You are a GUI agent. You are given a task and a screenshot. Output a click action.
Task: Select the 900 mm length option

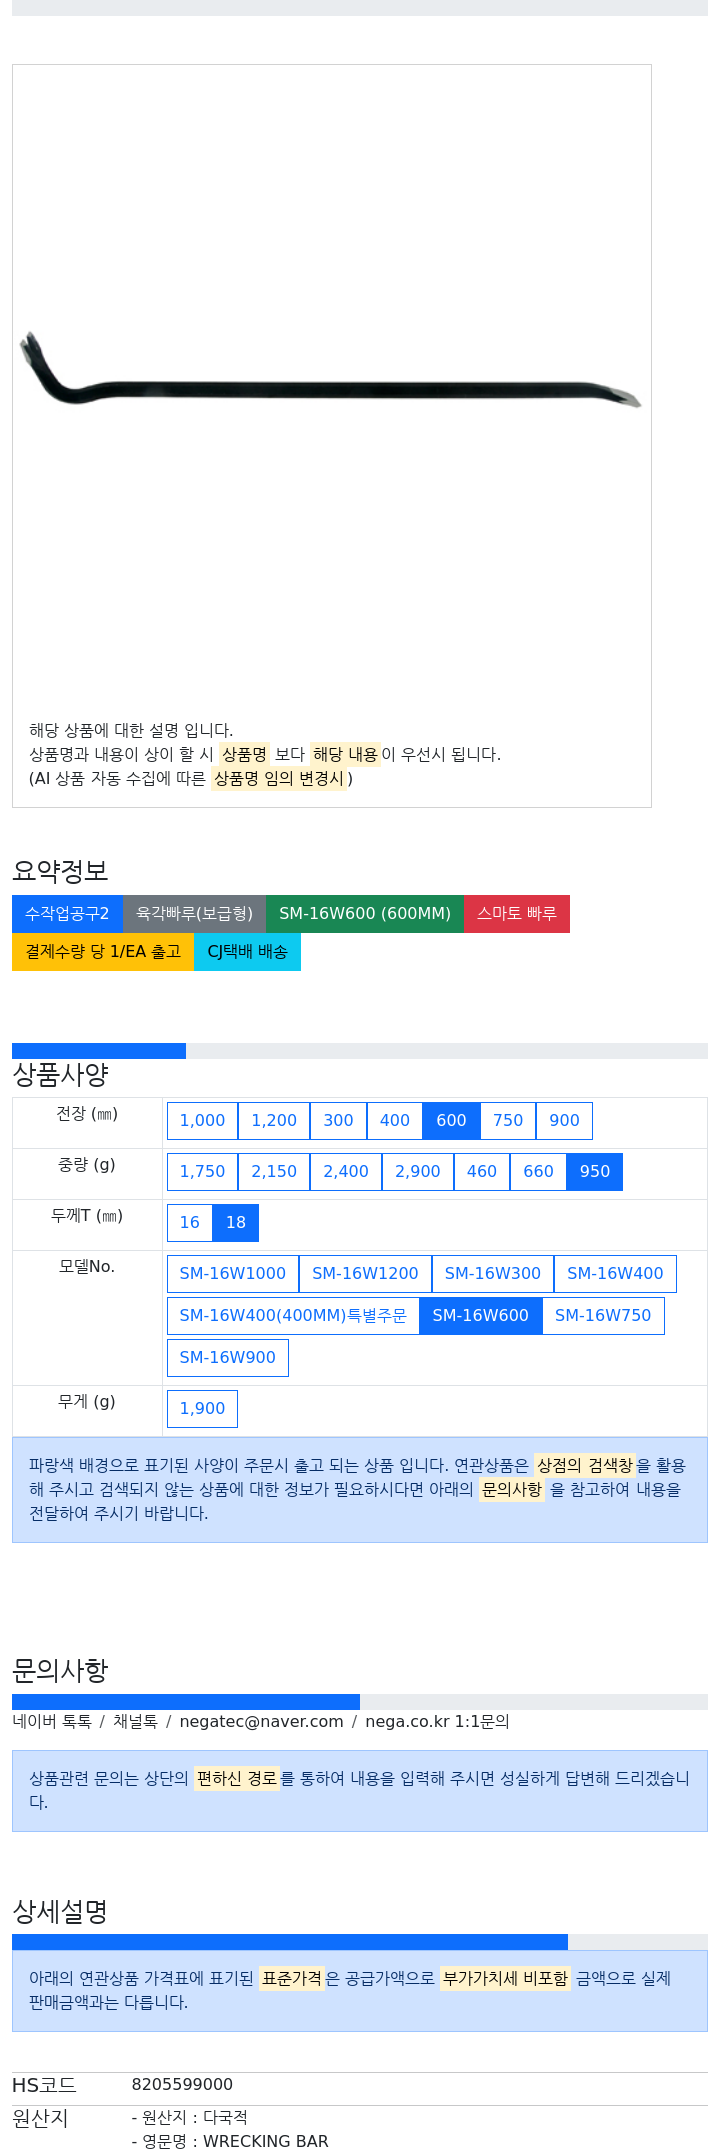[564, 1121]
